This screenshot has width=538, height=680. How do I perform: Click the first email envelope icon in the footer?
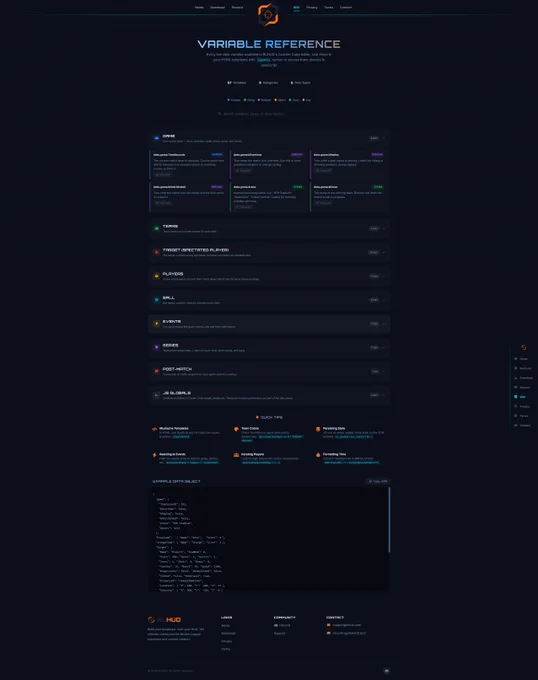[329, 625]
